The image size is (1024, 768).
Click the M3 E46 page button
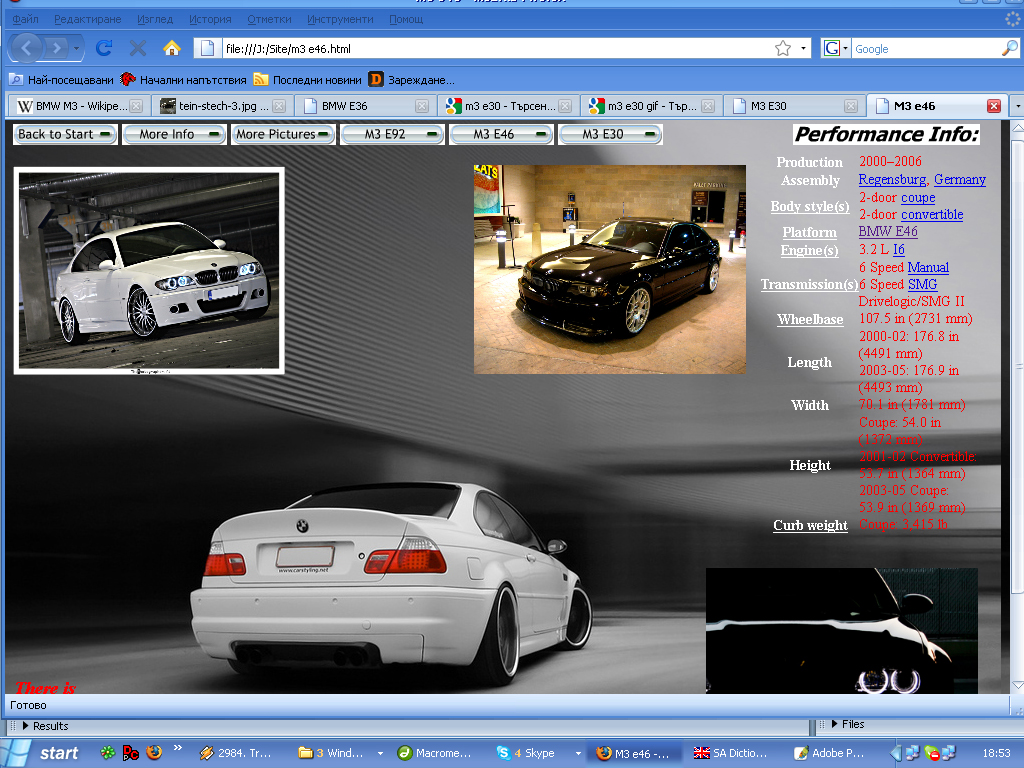point(501,135)
